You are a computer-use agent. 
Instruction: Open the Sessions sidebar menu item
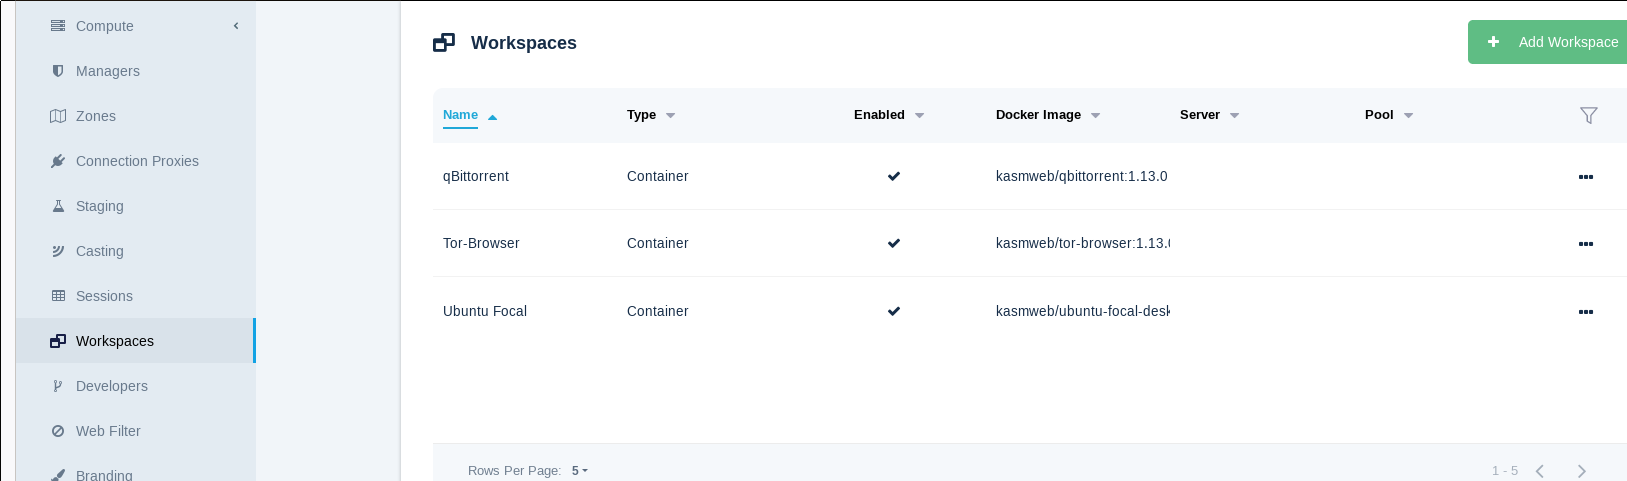(x=104, y=296)
